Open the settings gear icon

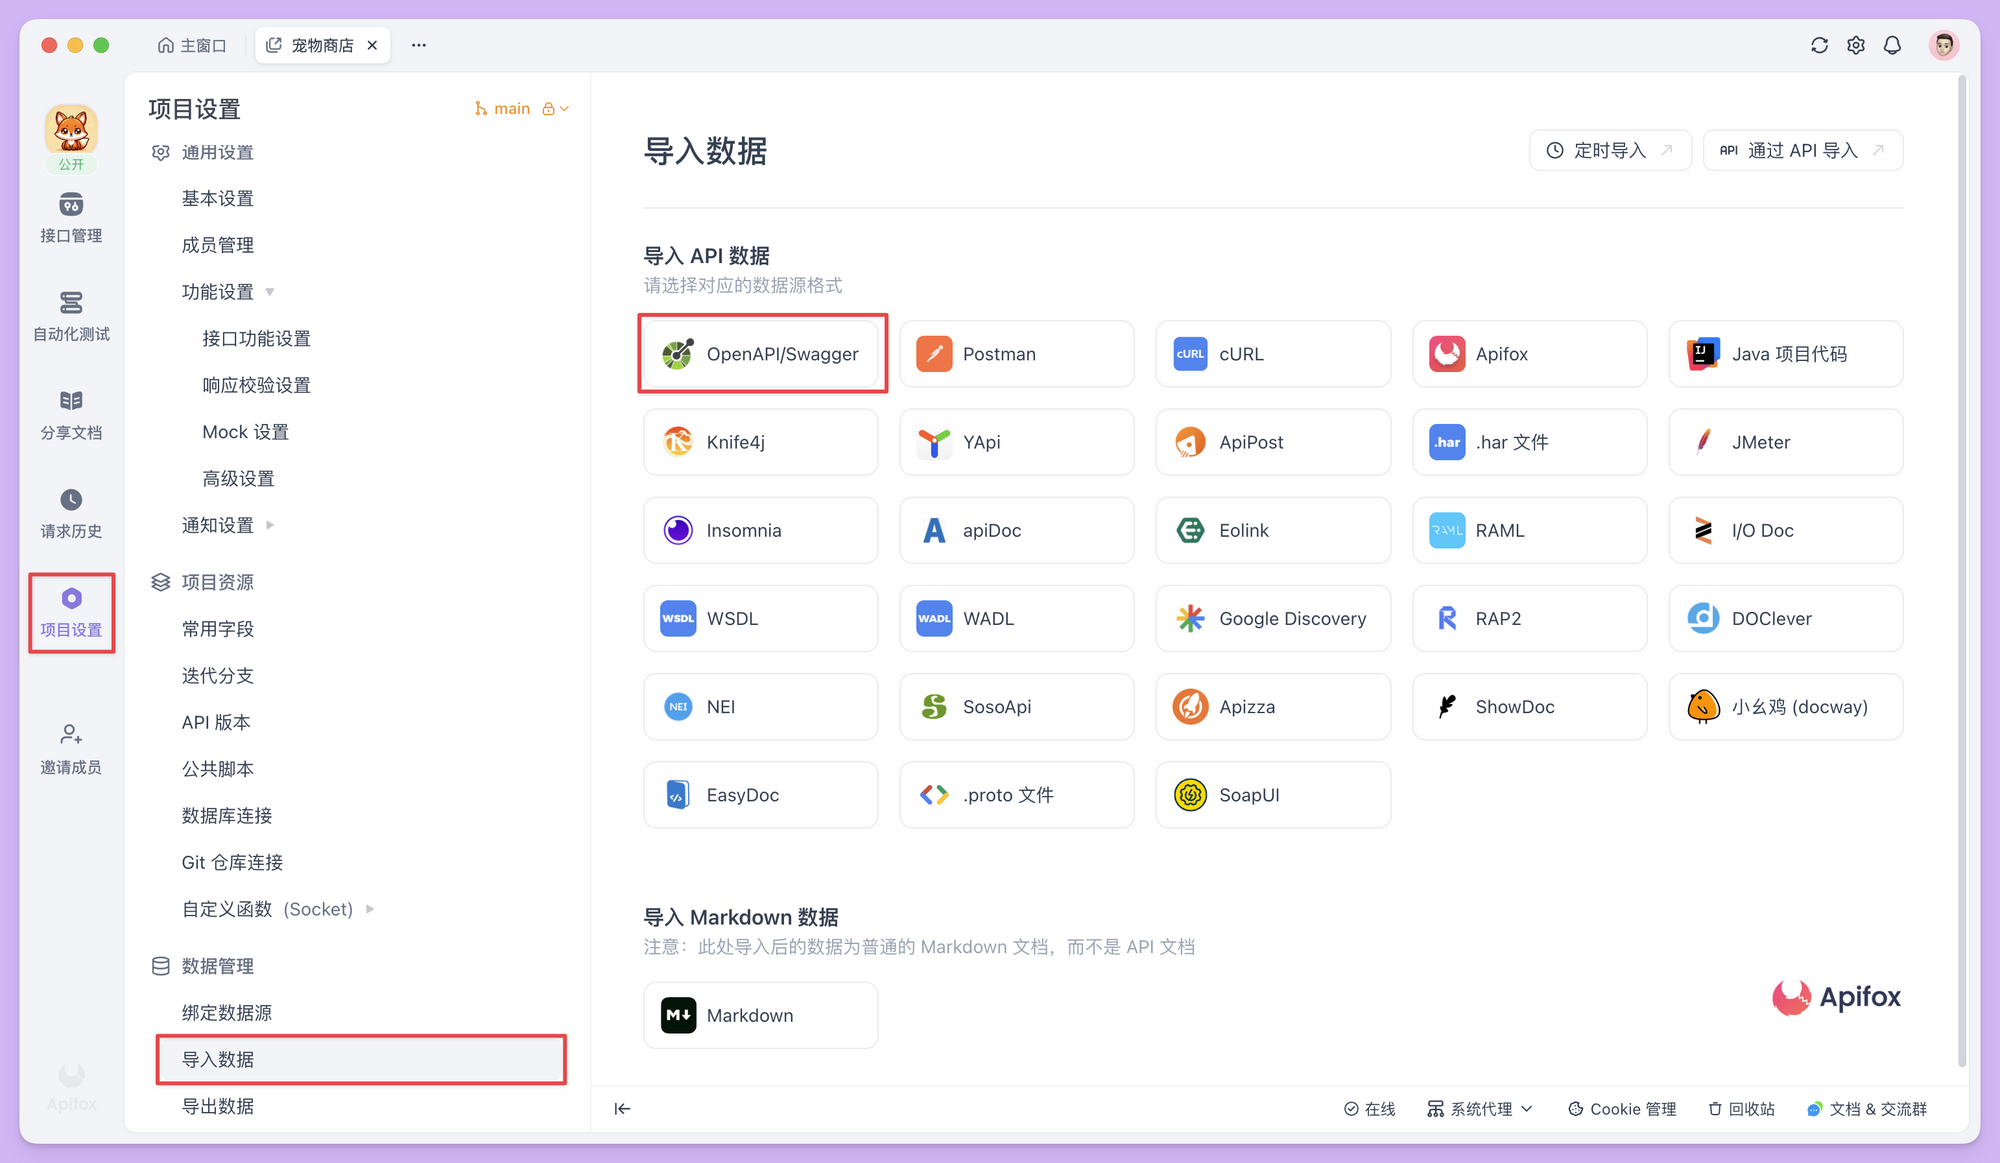tap(1855, 45)
